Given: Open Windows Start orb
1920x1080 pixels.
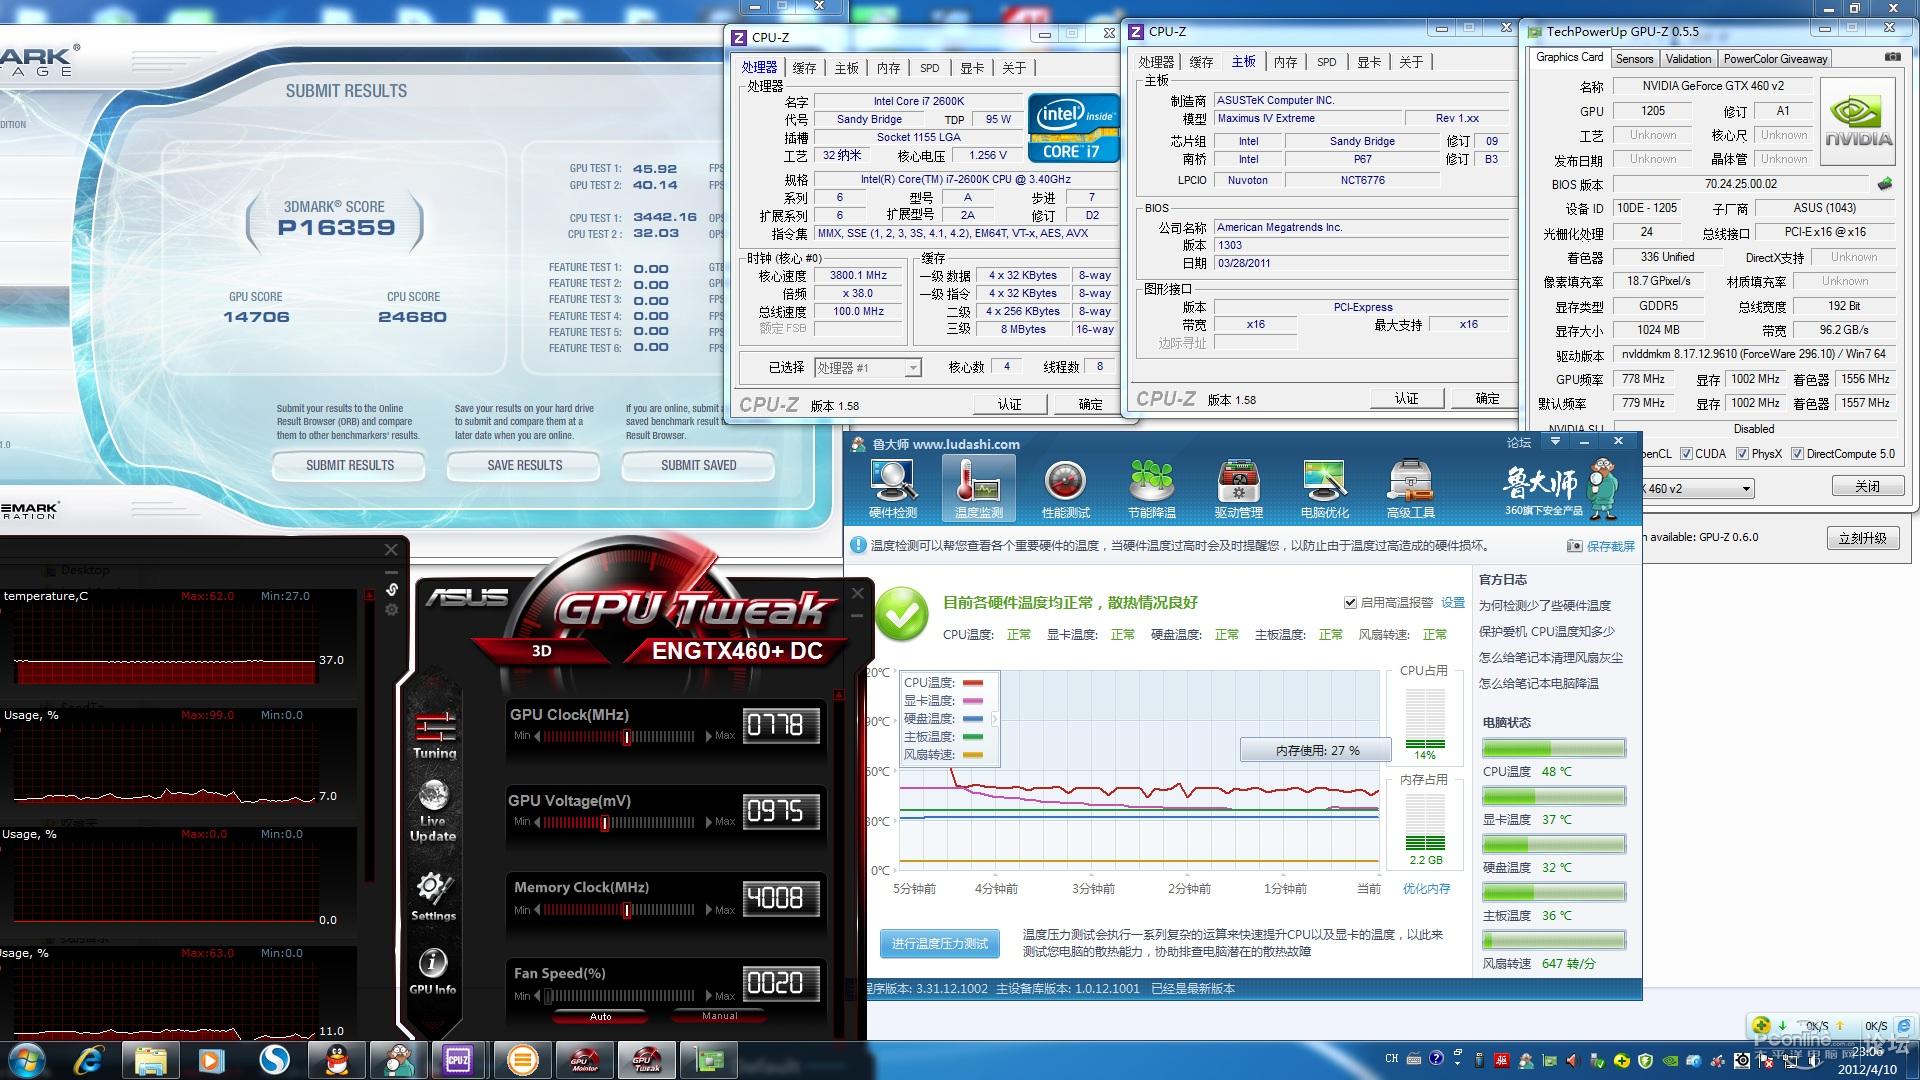Looking at the screenshot, I should [x=27, y=1059].
